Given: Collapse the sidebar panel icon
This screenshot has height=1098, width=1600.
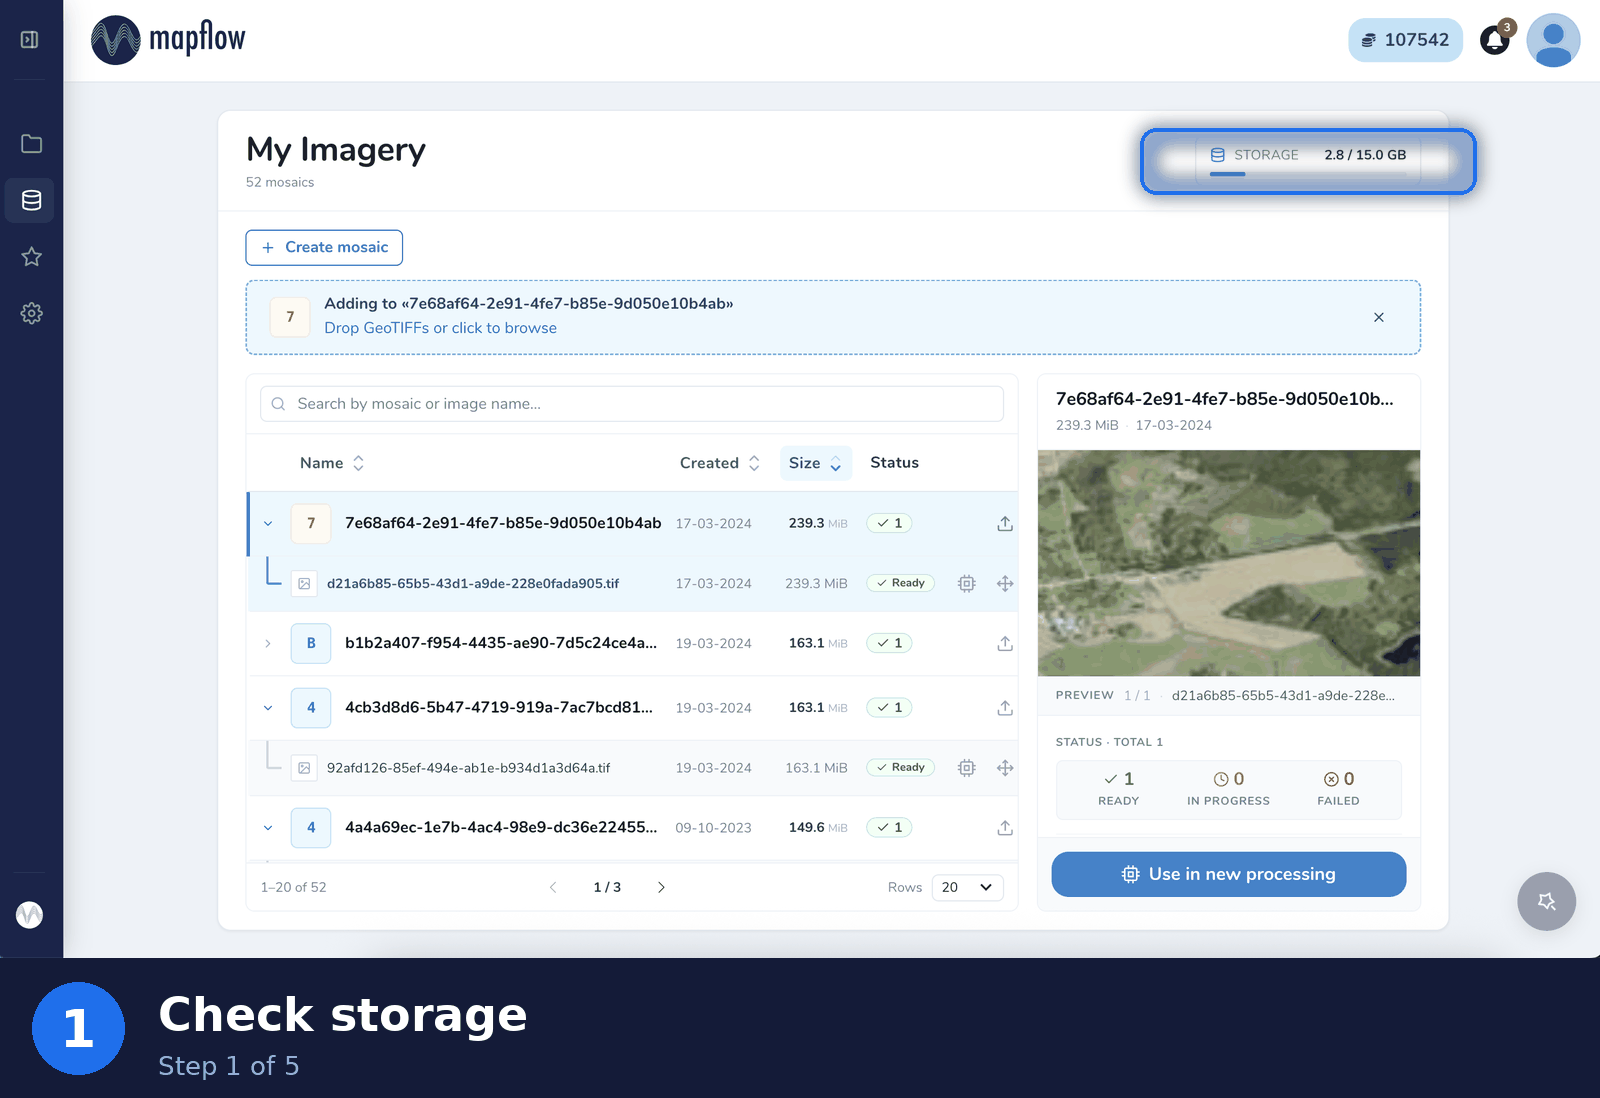Looking at the screenshot, I should 30,40.
